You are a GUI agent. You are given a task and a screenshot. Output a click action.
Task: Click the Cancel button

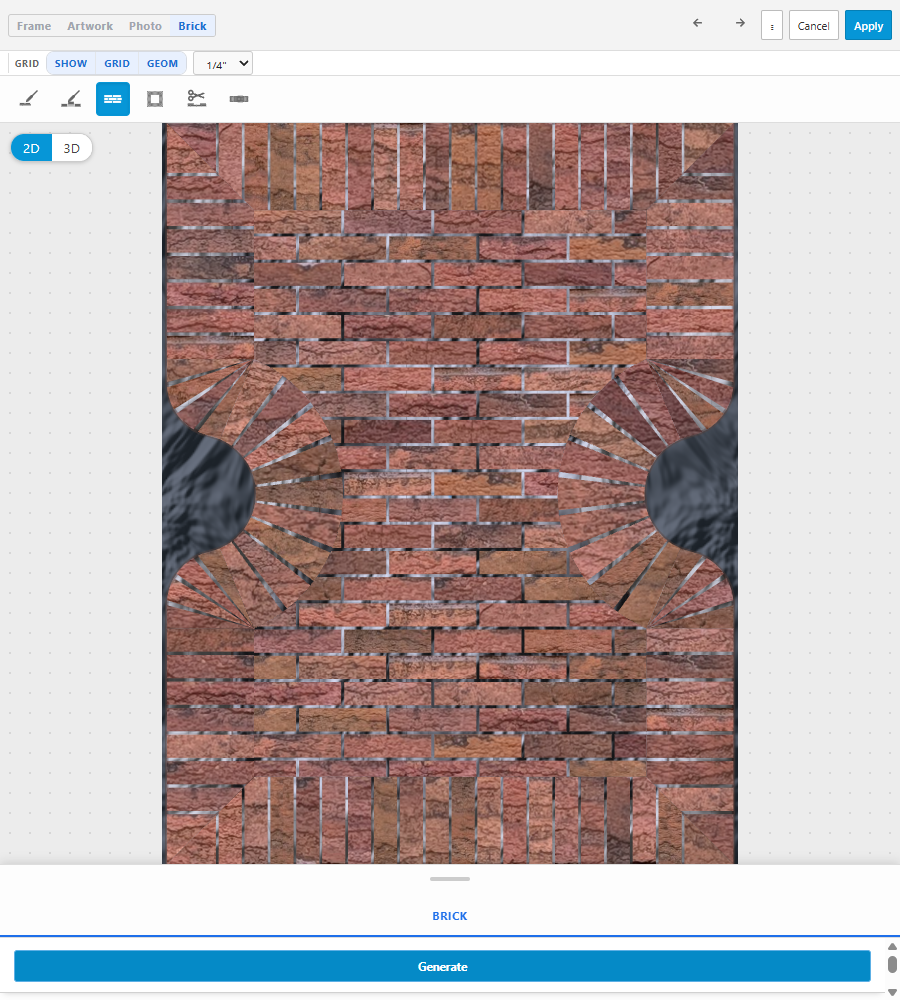coord(813,26)
